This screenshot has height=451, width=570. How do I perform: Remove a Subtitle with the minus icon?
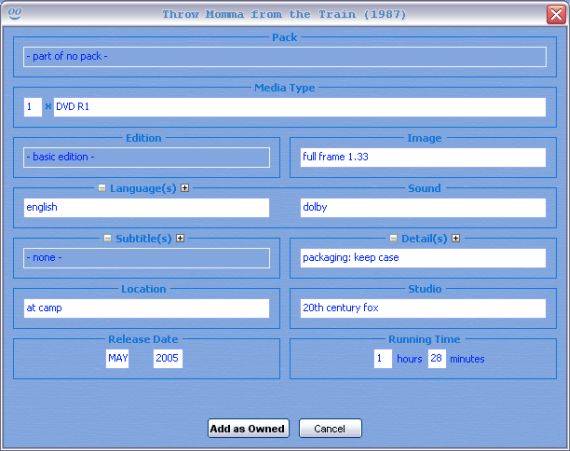107,238
